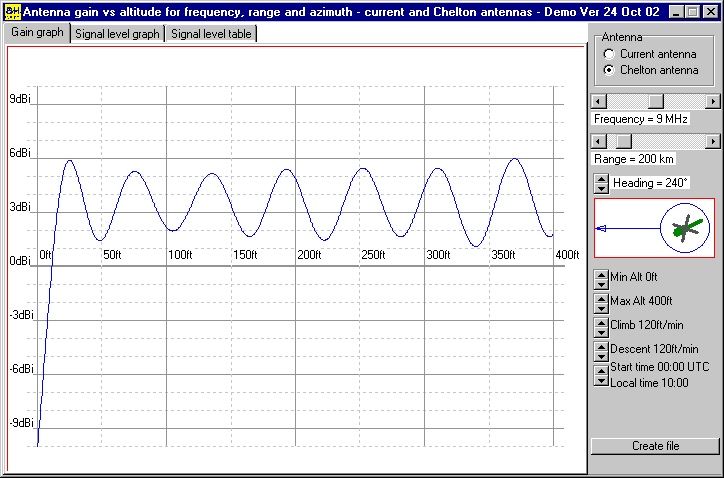Decrease Min Alt with the down arrow
Screen dimensions: 724x478
[601, 284]
